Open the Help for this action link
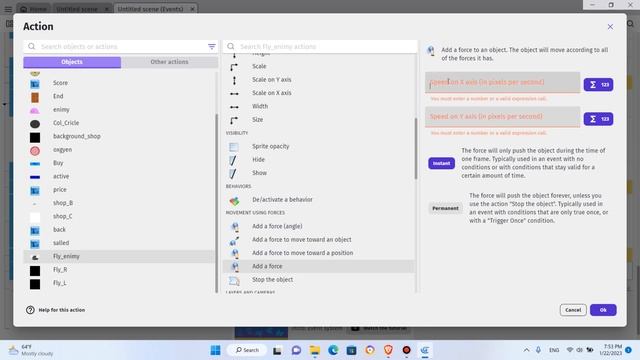 pos(62,310)
